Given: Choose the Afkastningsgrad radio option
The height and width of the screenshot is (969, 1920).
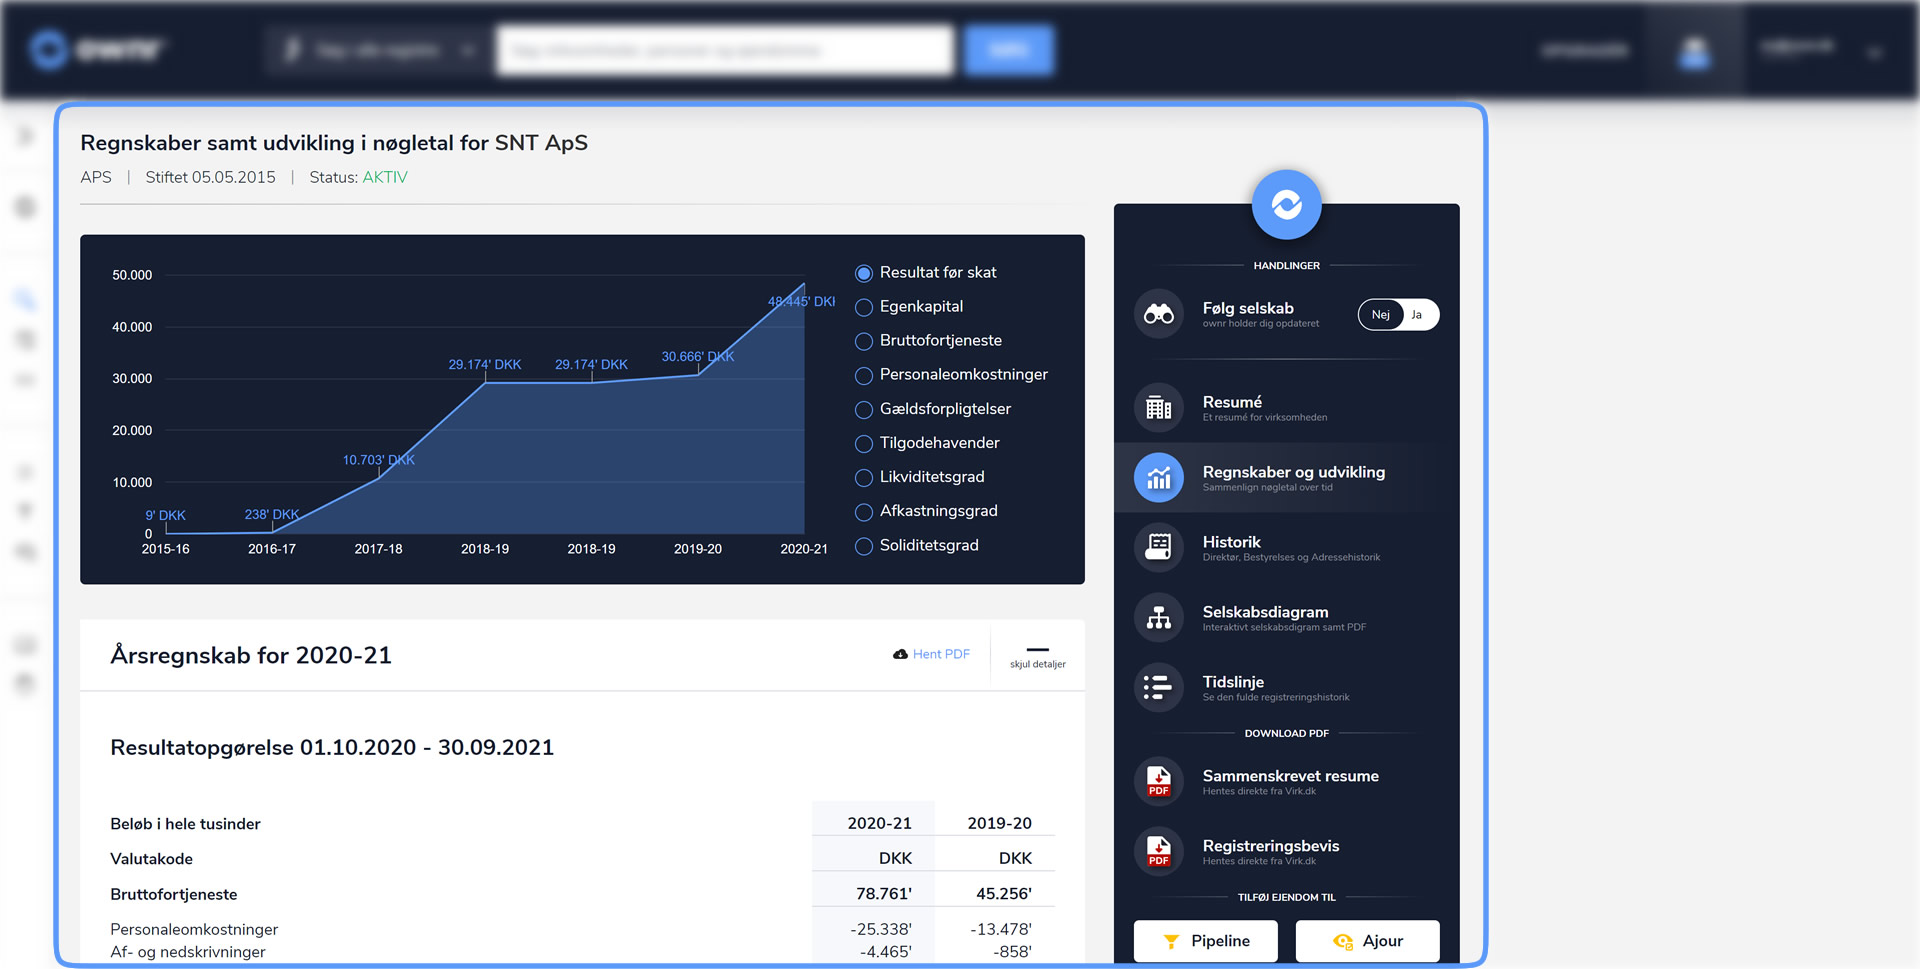Looking at the screenshot, I should [x=864, y=511].
